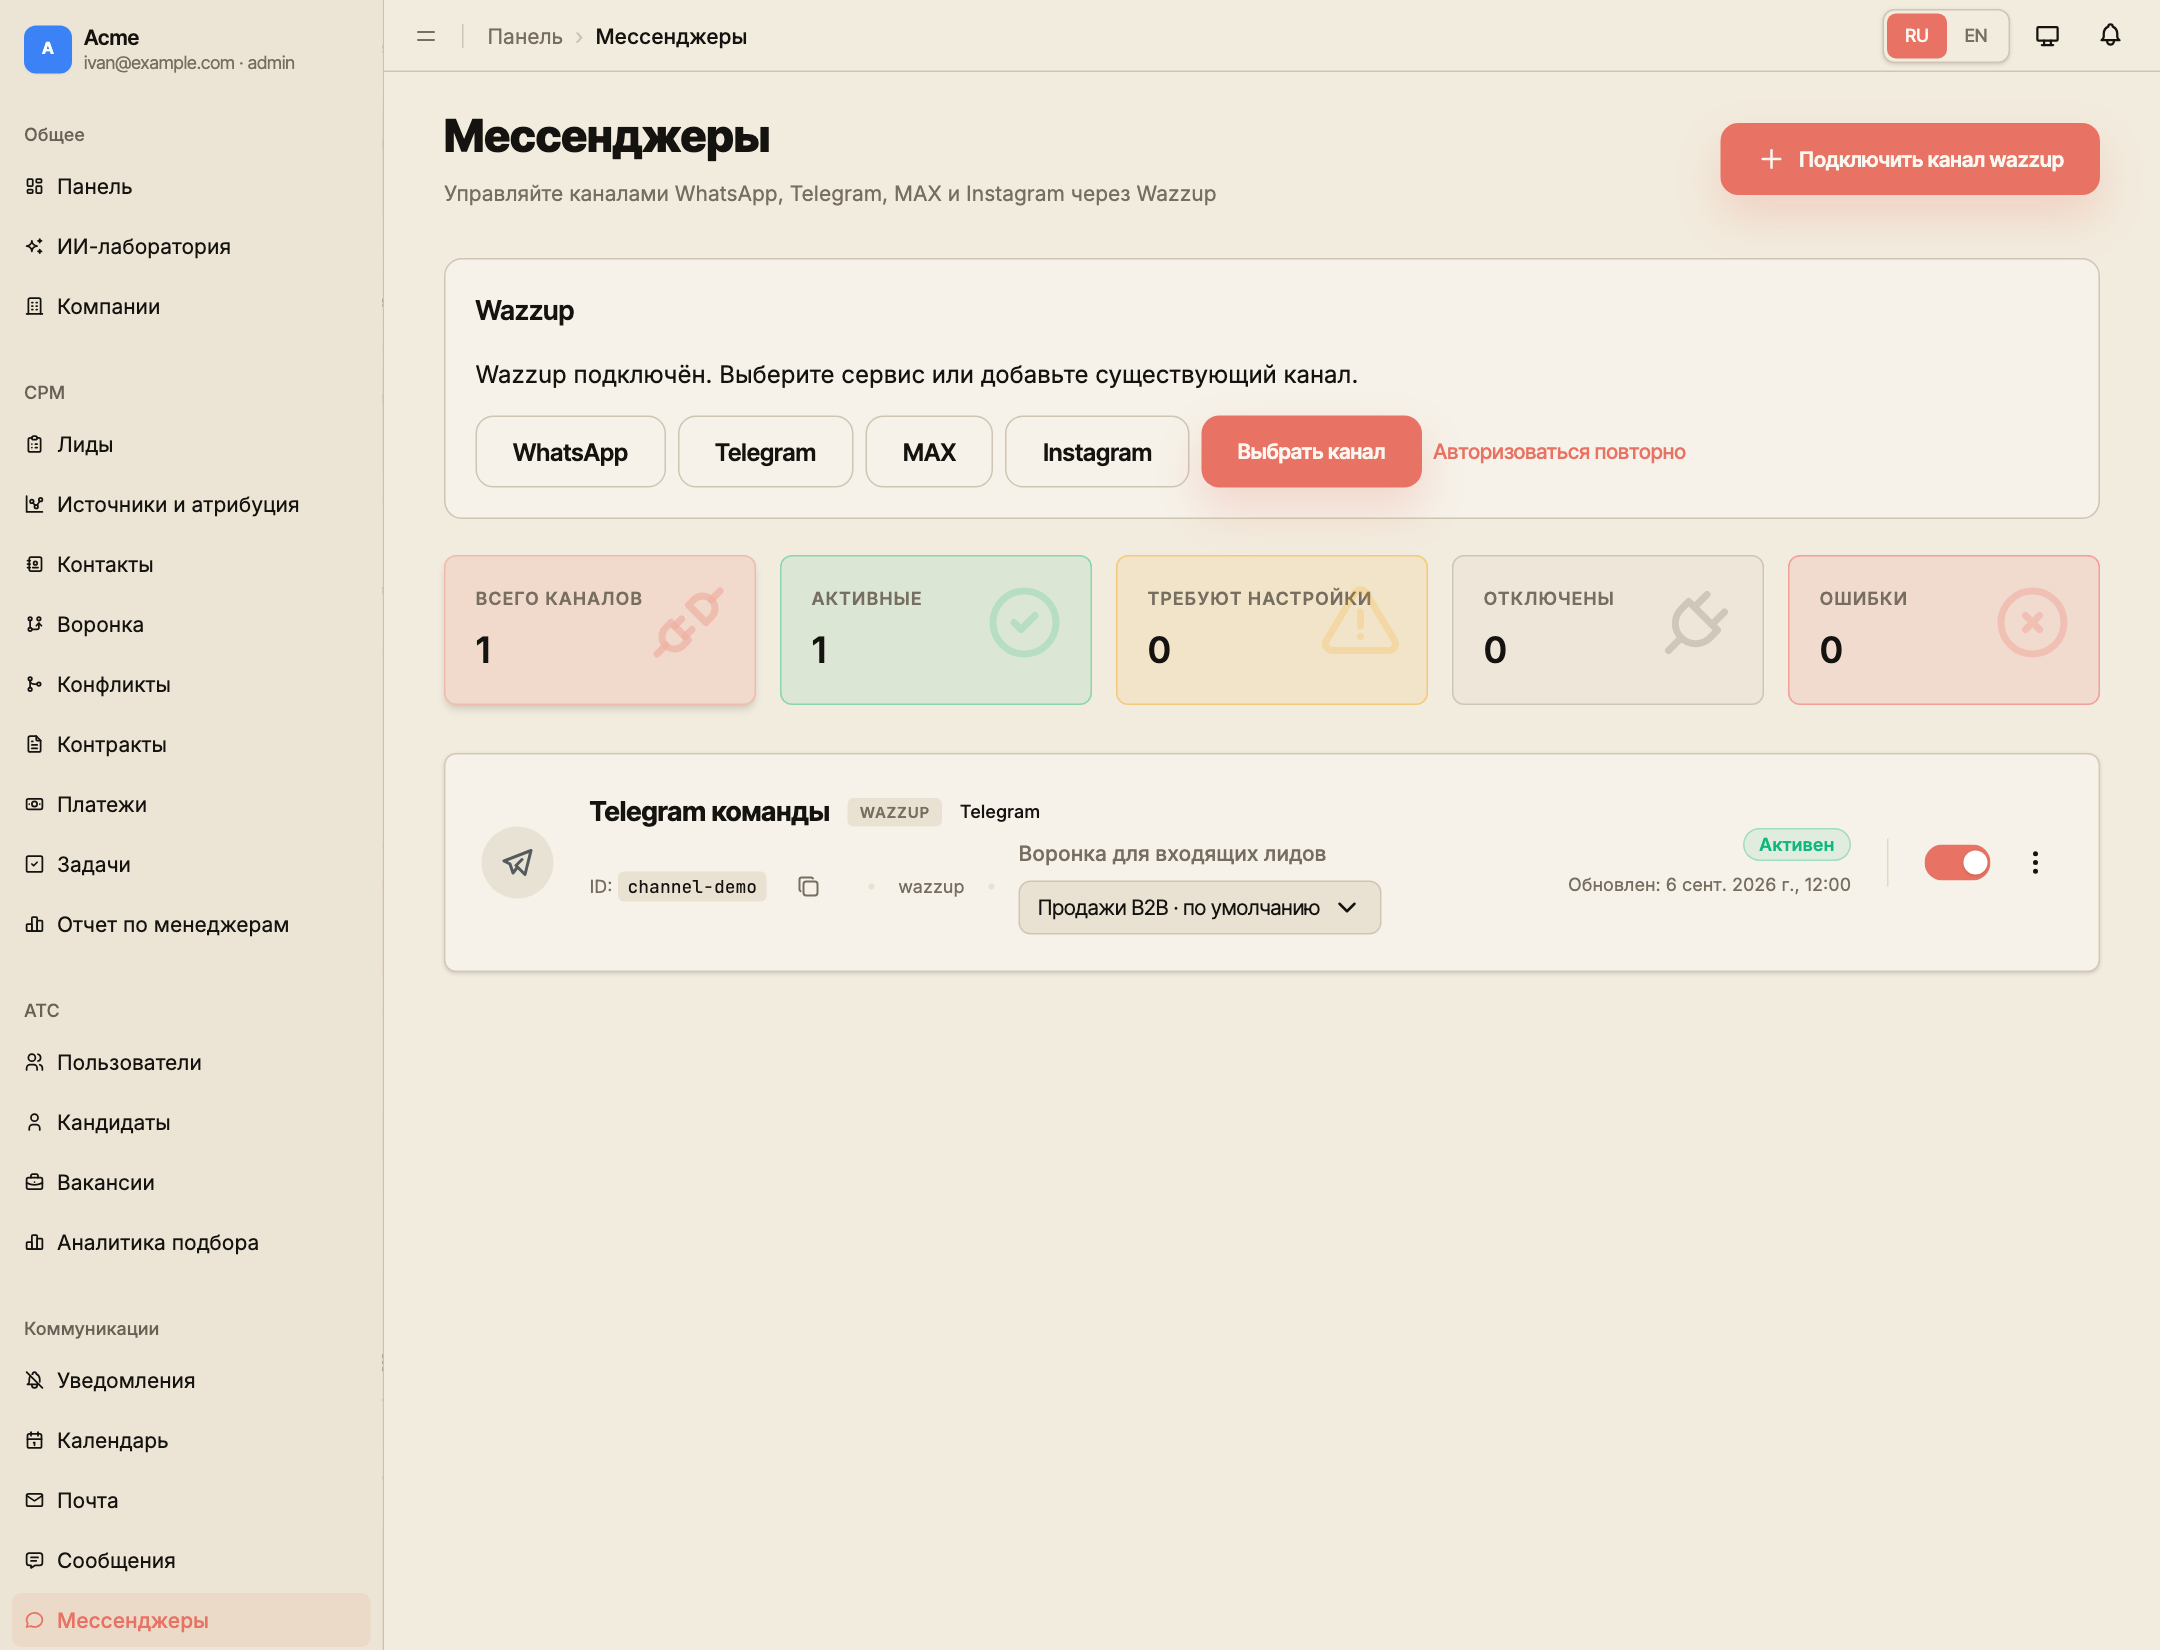Click the Почта envelope icon
Screen dimensions: 2160x1650
tap(35, 1500)
